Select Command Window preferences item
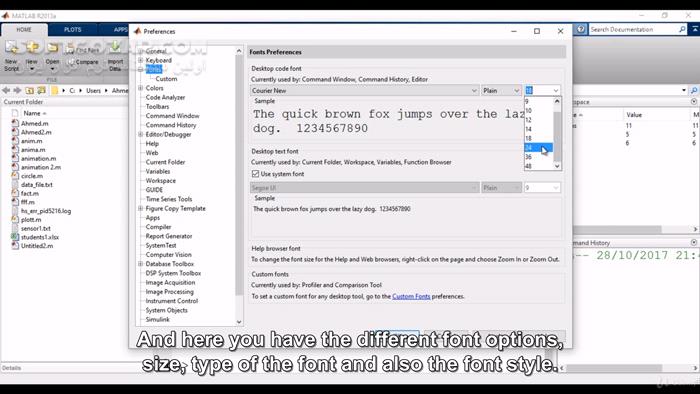This screenshot has height=394, width=700. point(172,116)
